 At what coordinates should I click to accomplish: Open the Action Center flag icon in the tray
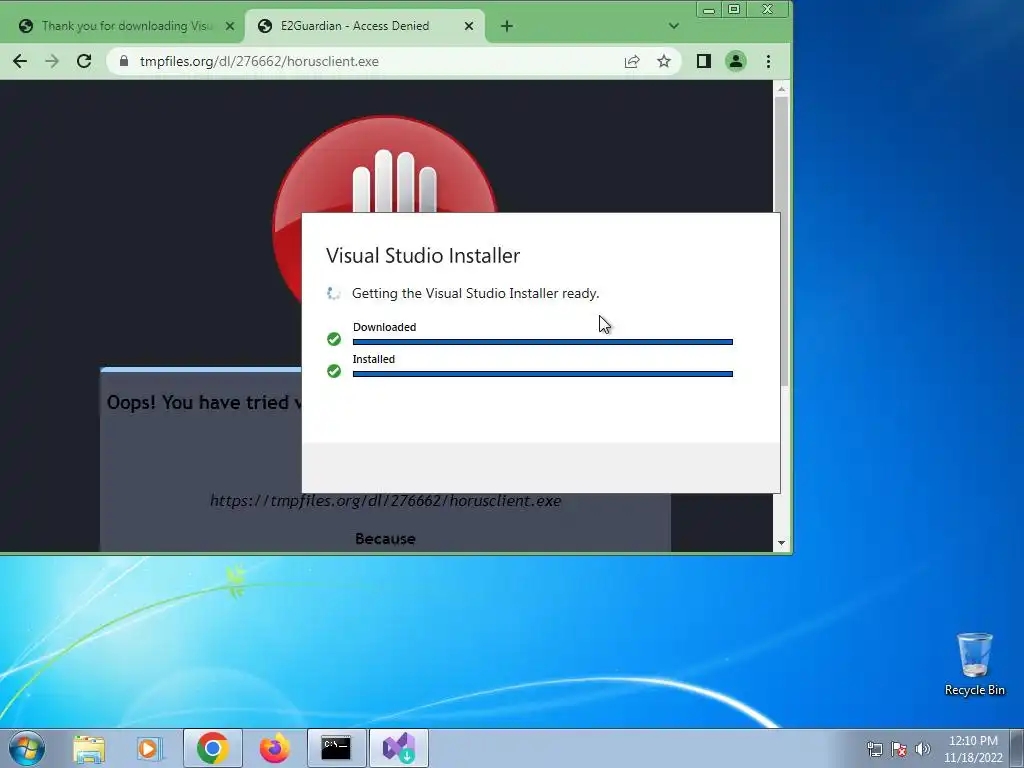click(899, 749)
